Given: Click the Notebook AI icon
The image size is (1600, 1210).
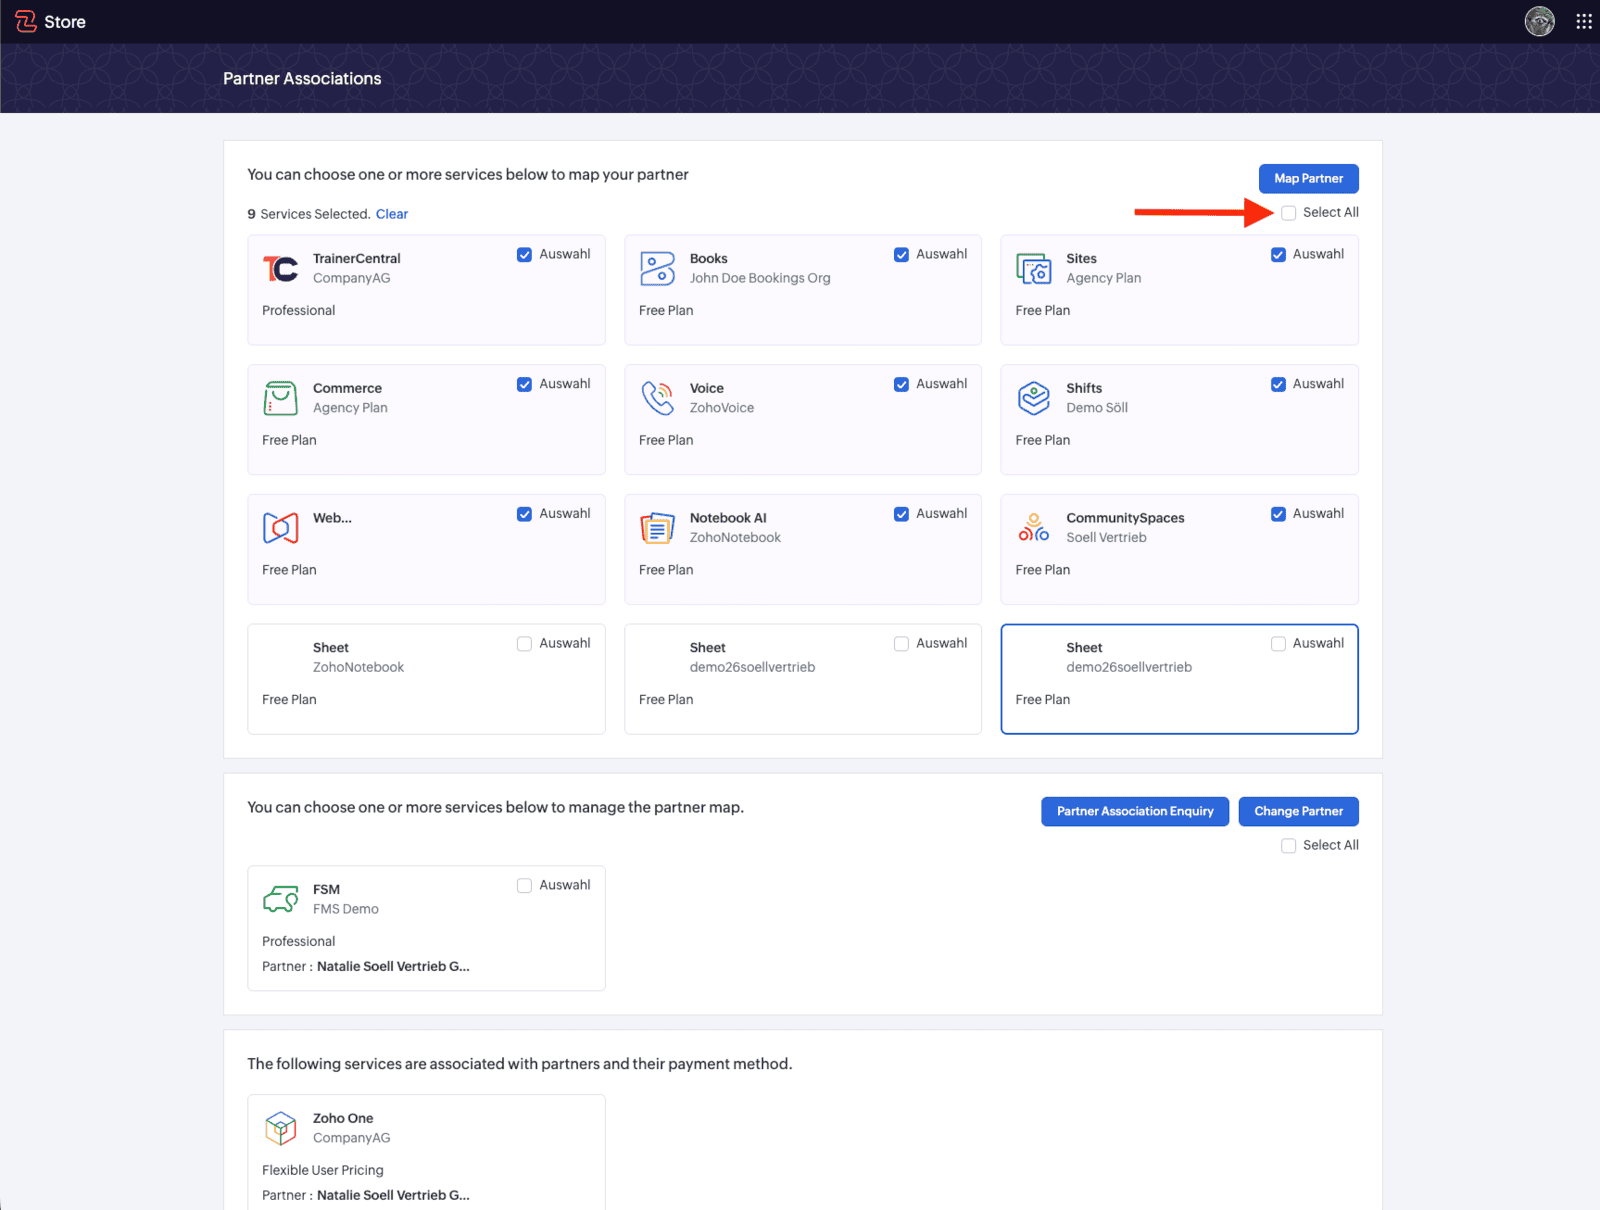Looking at the screenshot, I should pyautogui.click(x=657, y=528).
